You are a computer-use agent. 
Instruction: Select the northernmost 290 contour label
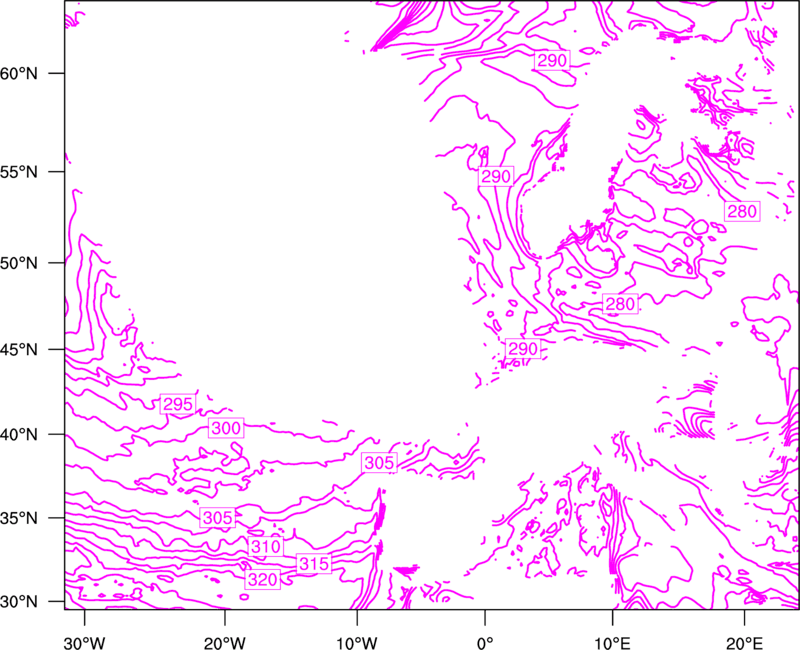point(552,61)
